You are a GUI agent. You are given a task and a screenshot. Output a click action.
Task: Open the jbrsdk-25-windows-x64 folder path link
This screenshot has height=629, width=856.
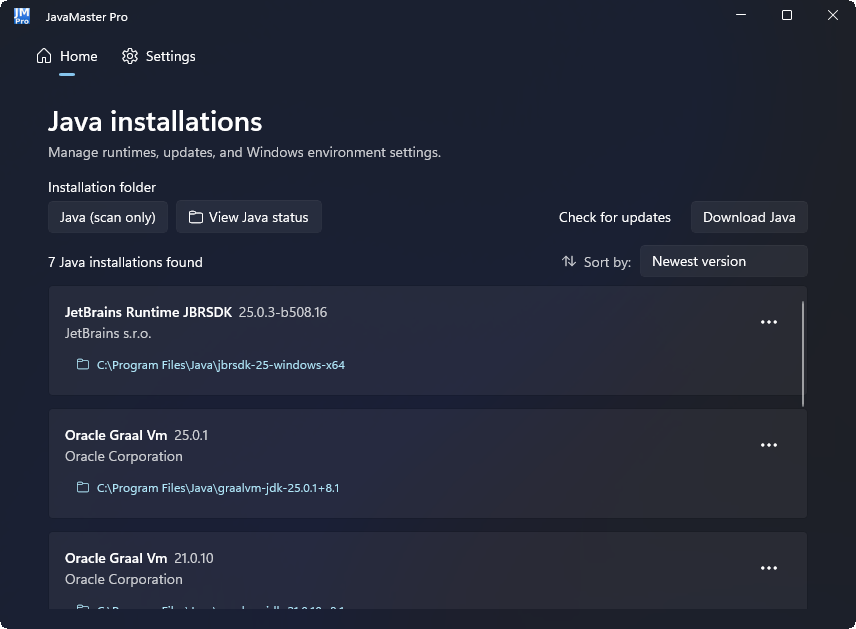tap(221, 365)
